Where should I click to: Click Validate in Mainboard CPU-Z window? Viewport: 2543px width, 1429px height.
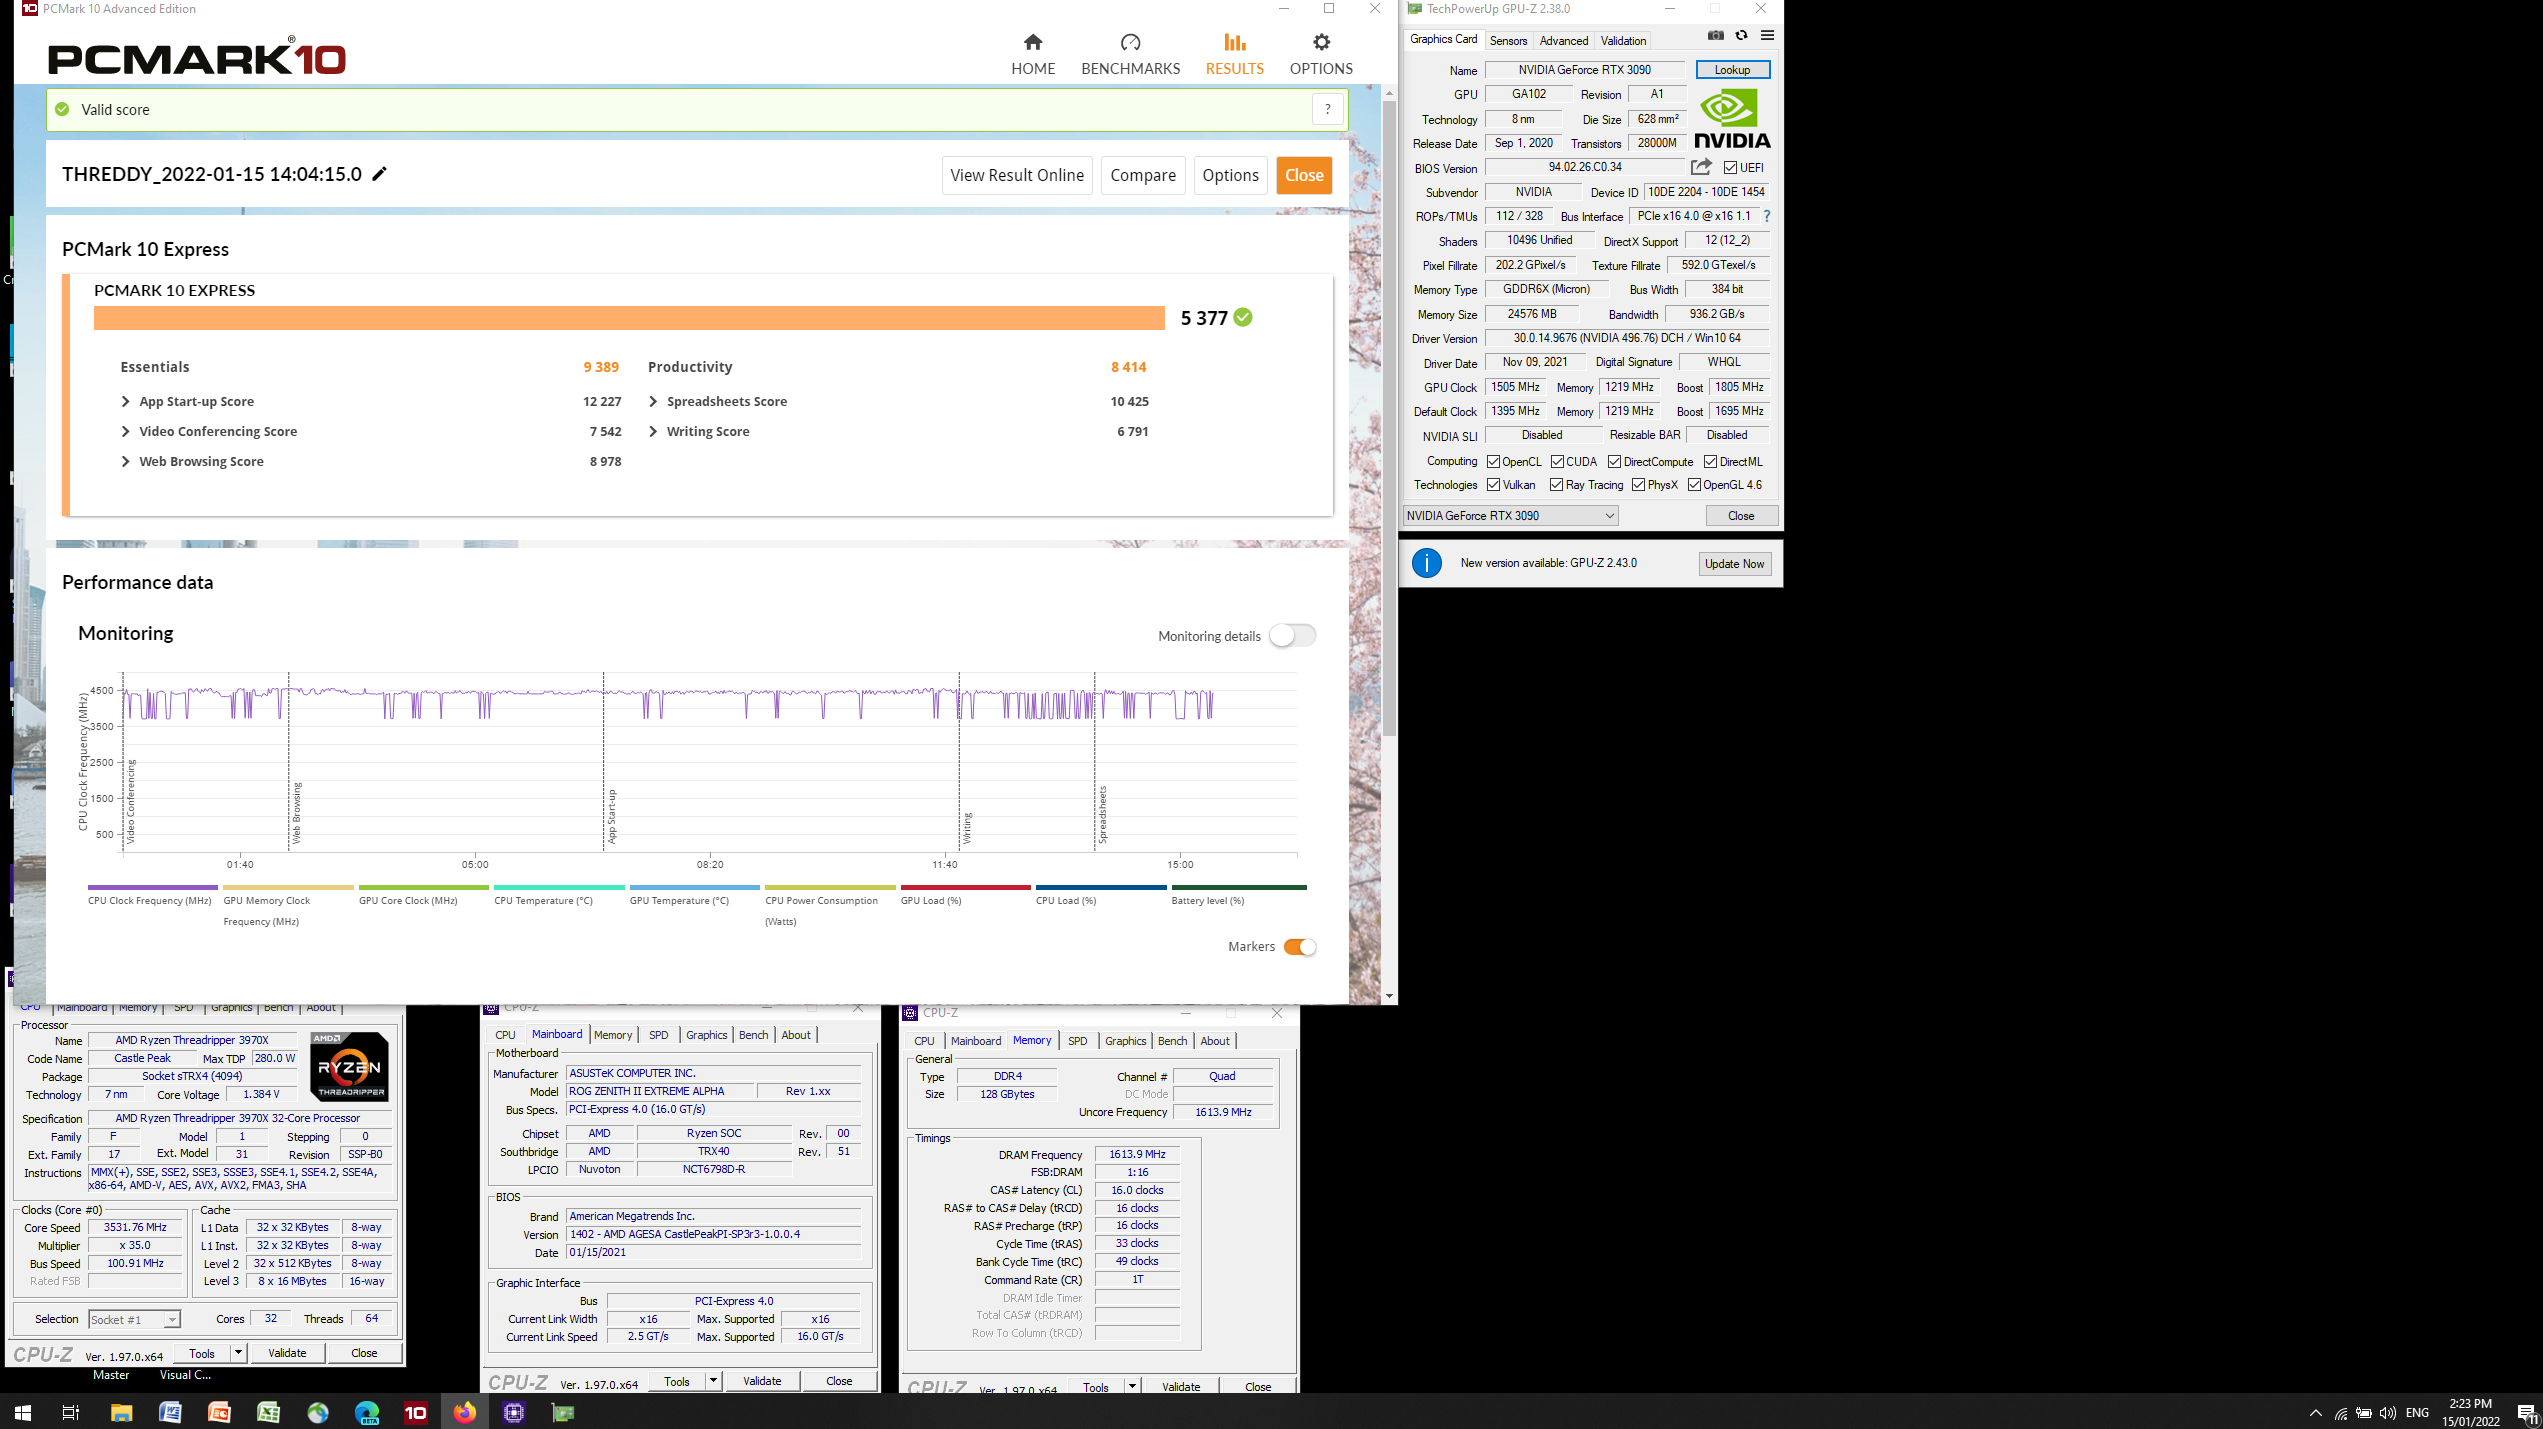(761, 1381)
